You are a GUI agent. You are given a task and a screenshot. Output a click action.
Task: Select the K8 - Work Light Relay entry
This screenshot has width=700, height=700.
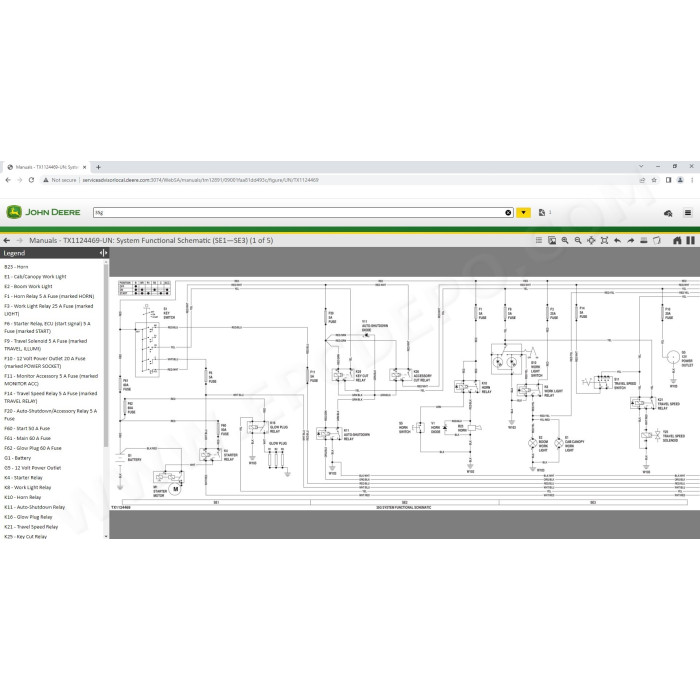[28, 487]
